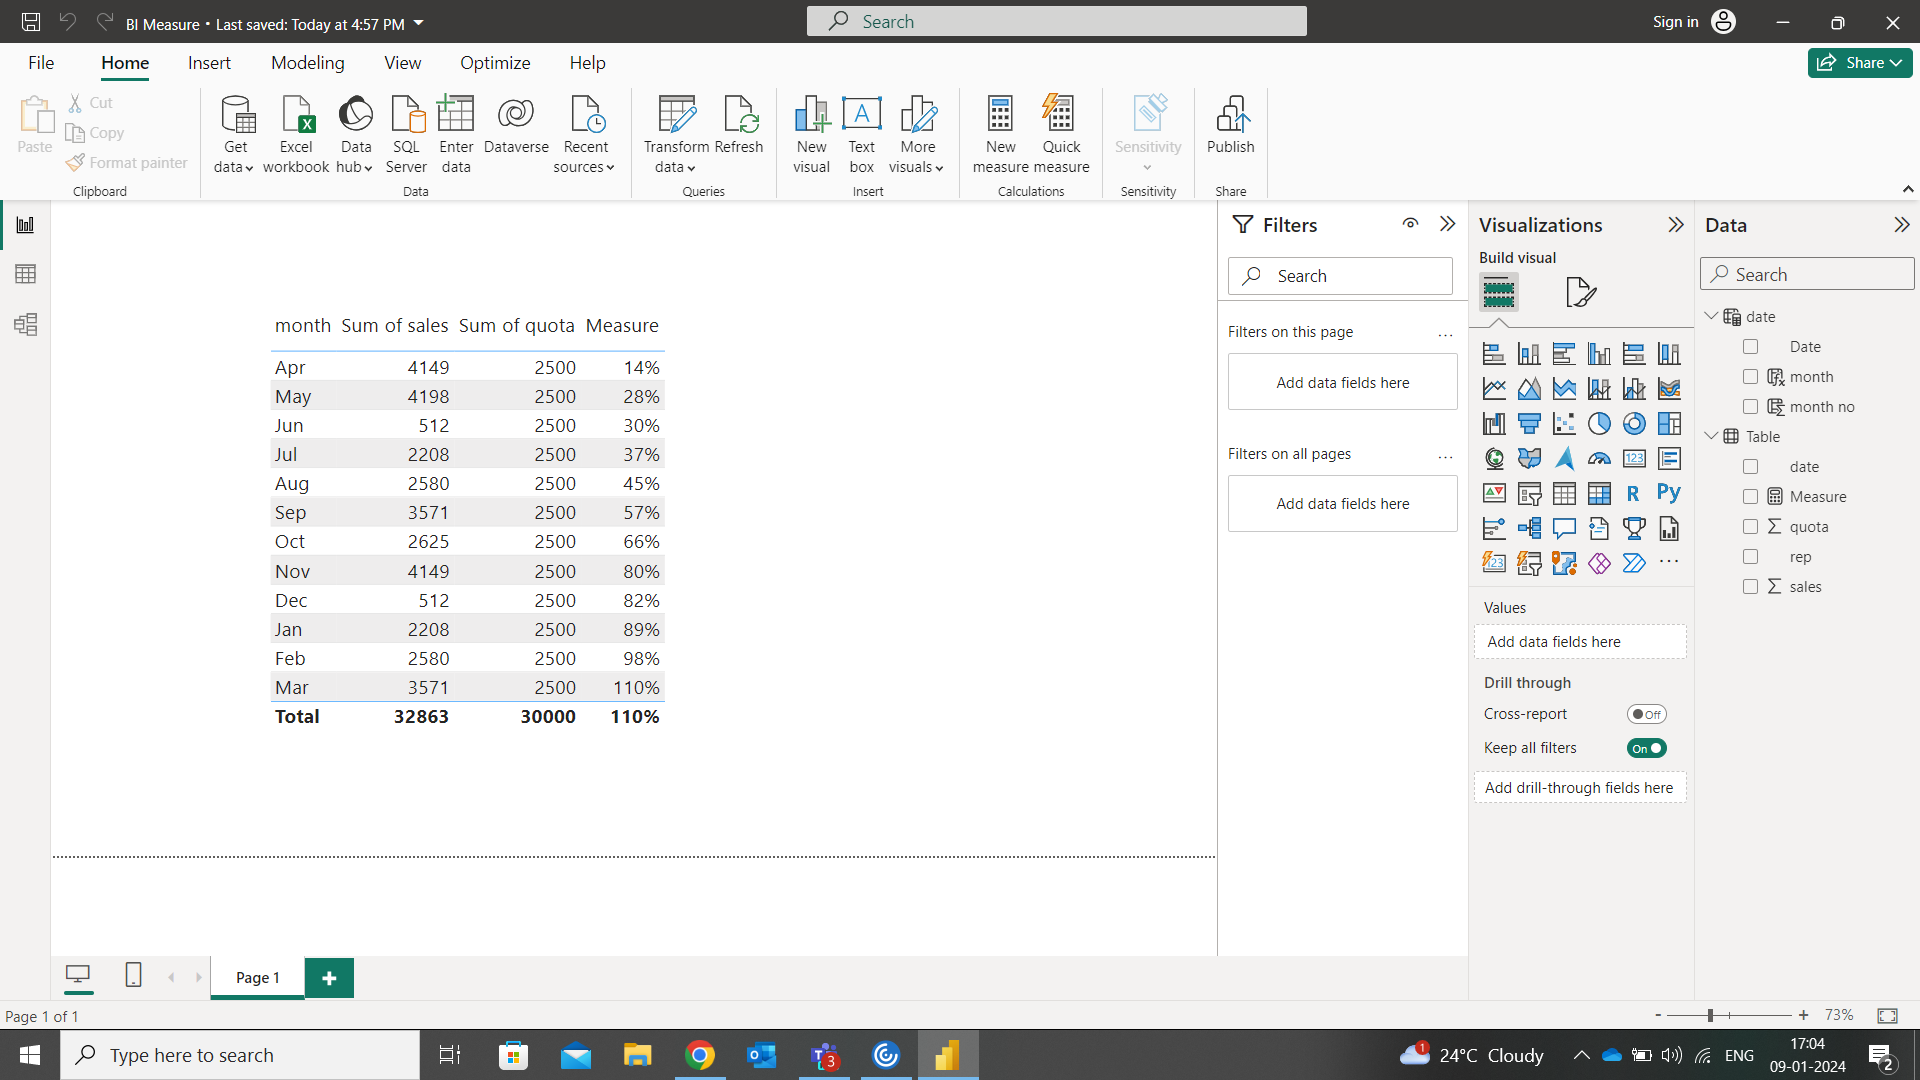Screen dimensions: 1920x1080
Task: Select the Pie chart visual
Action: [x=1599, y=424]
